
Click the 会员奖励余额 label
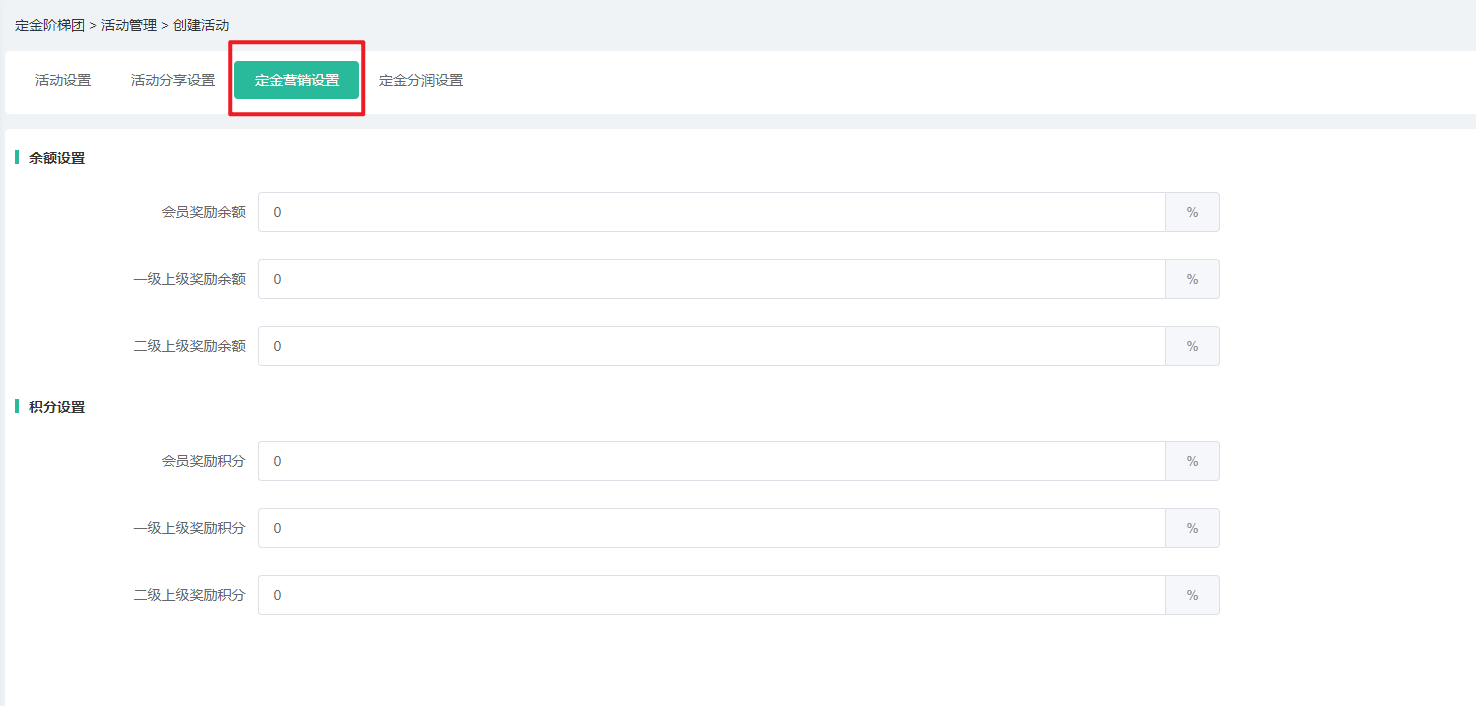point(204,212)
